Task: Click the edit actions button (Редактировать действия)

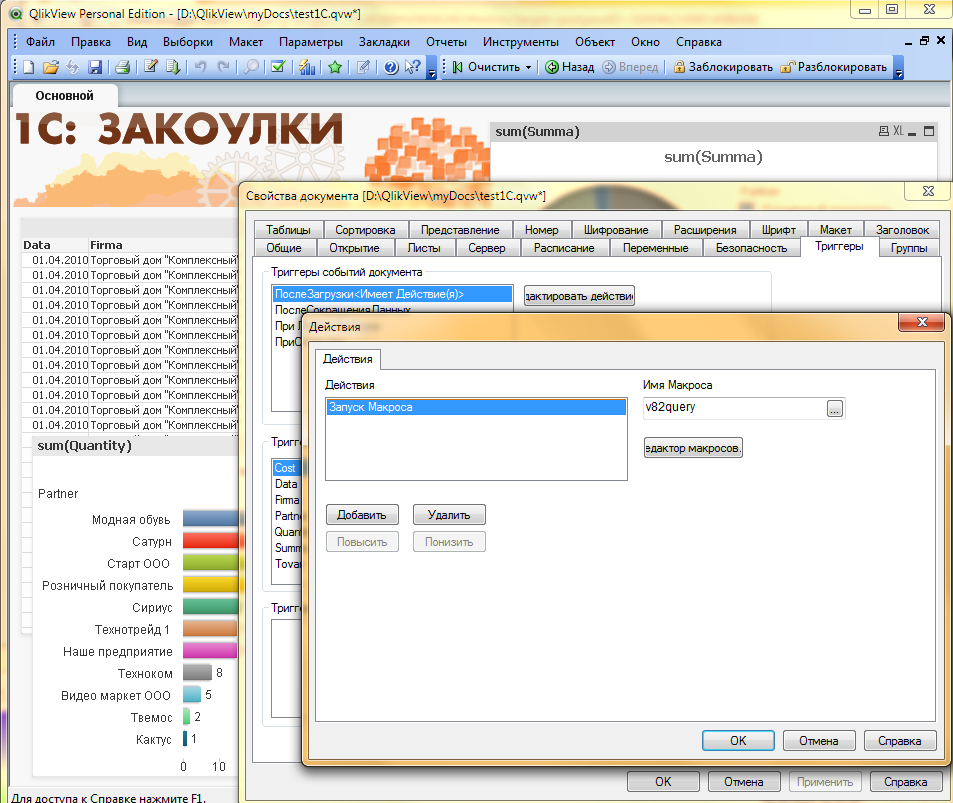Action: click(579, 296)
